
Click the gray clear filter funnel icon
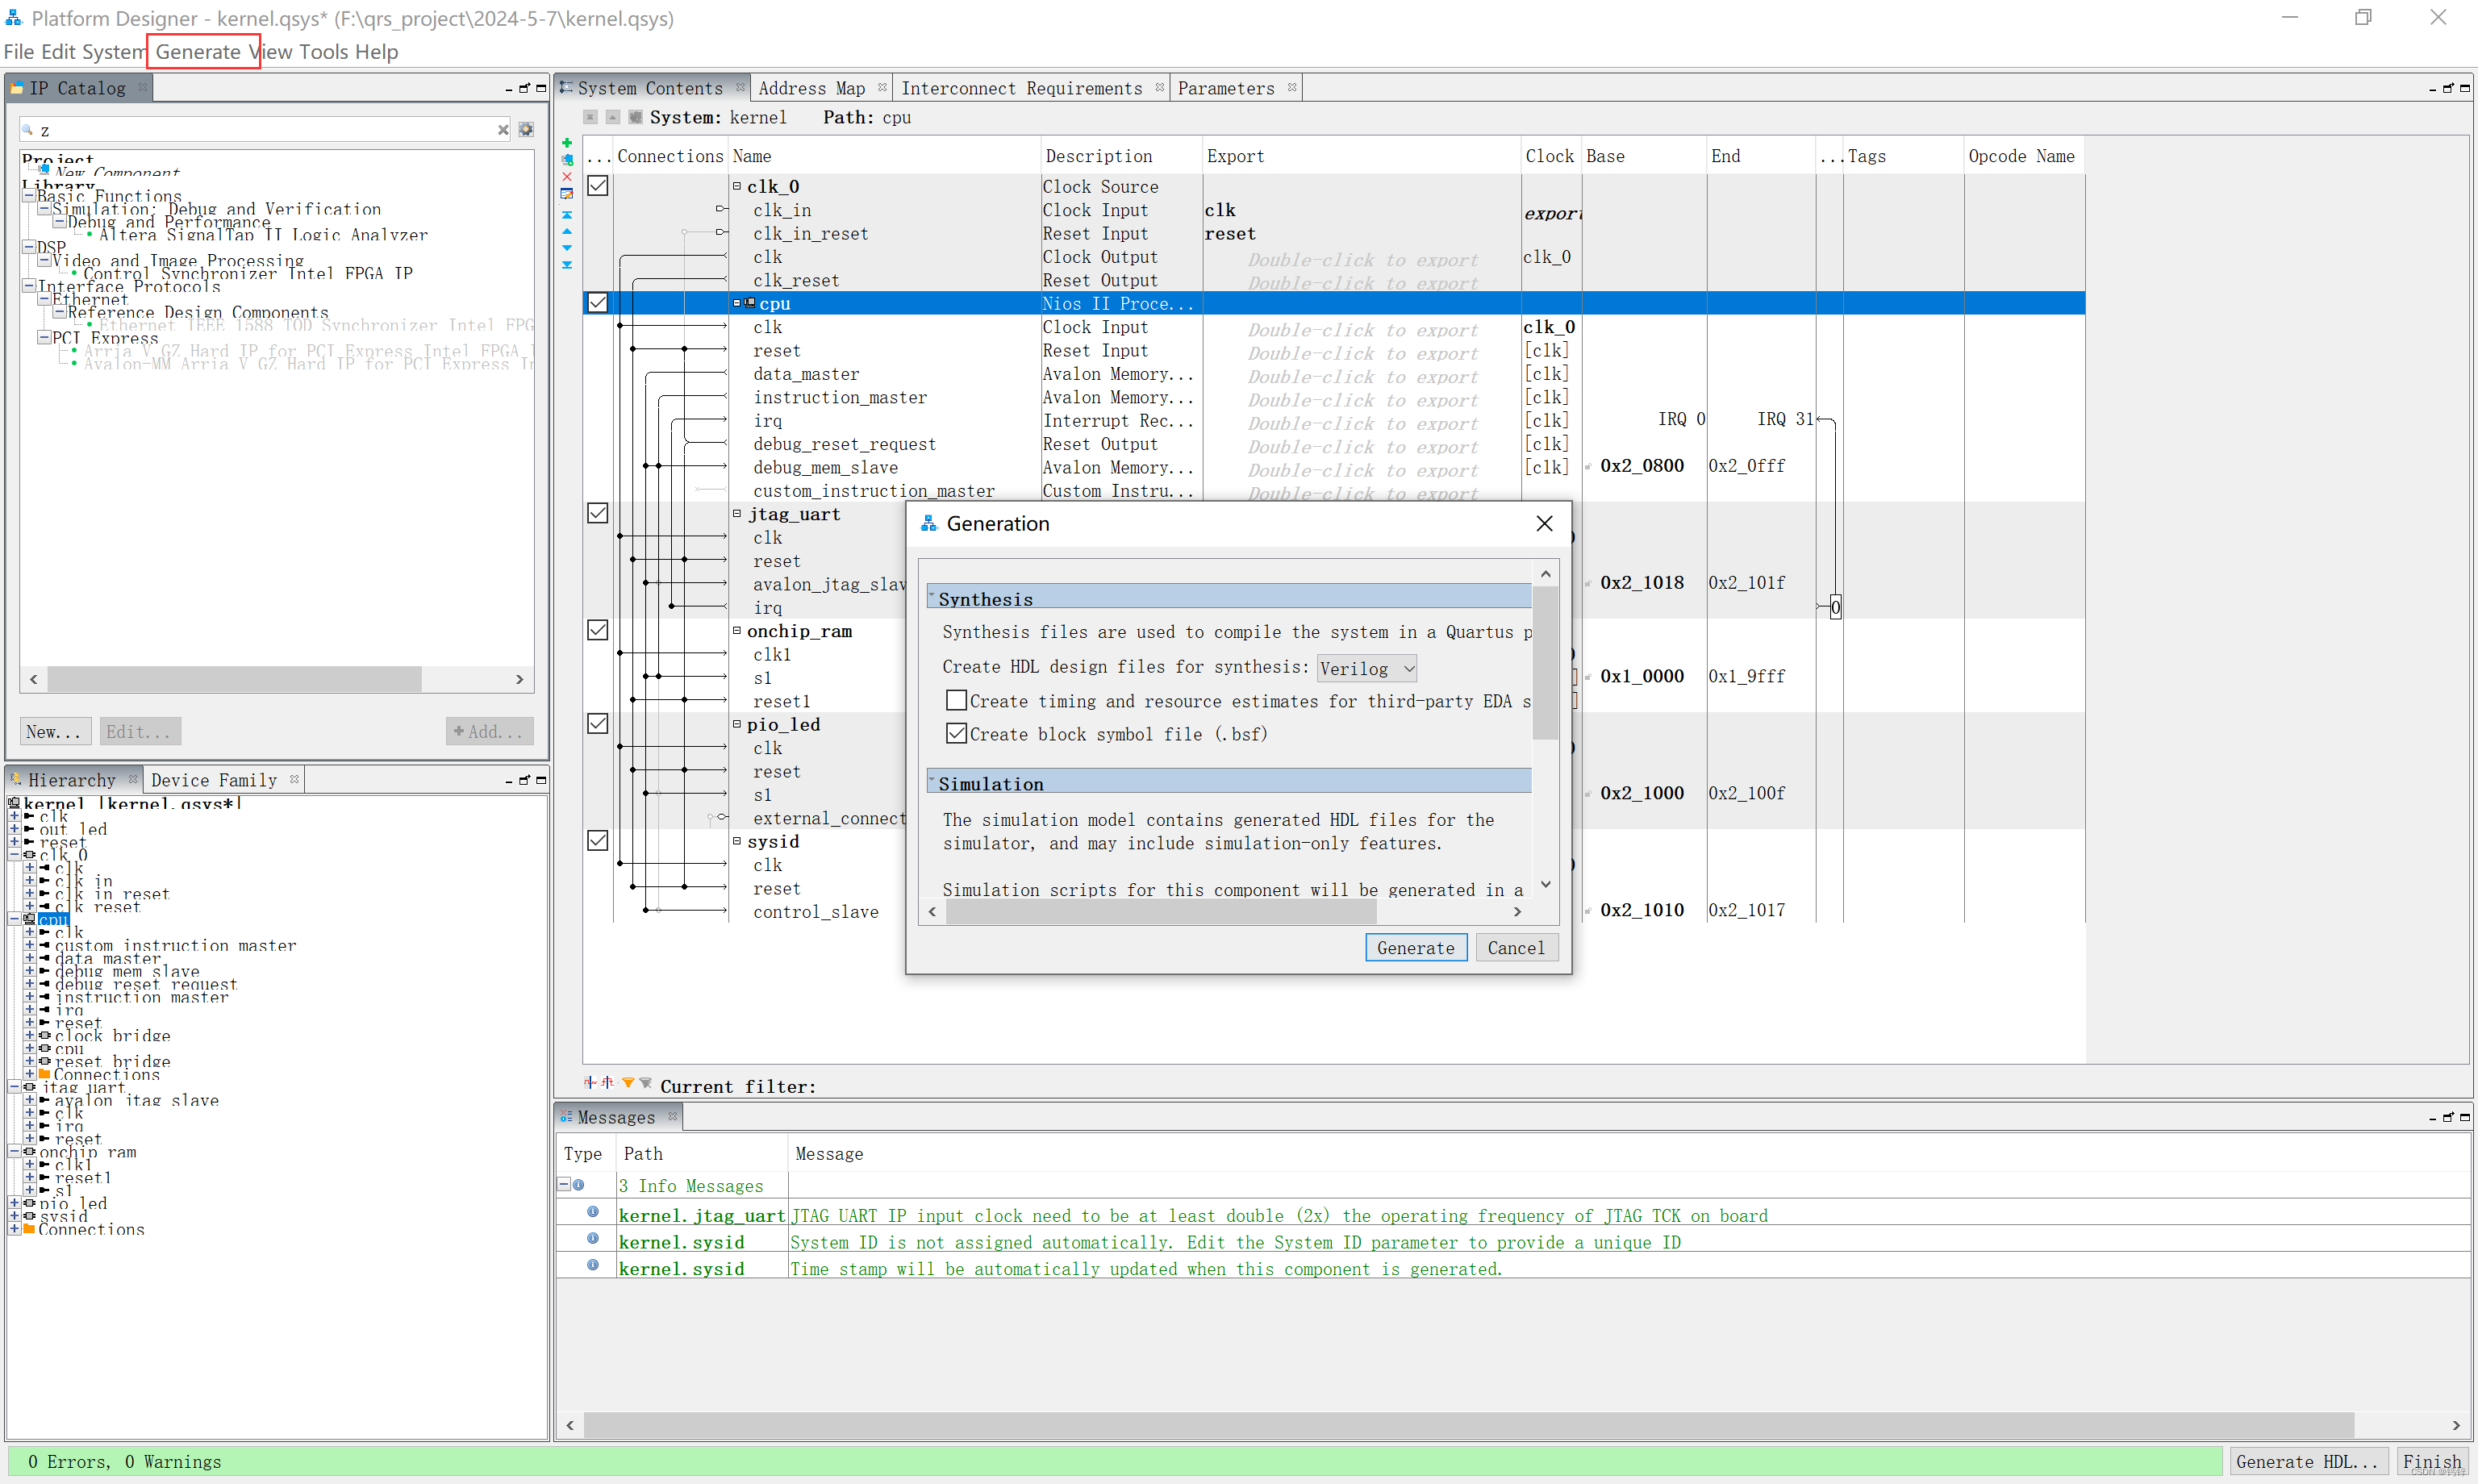[x=646, y=1083]
